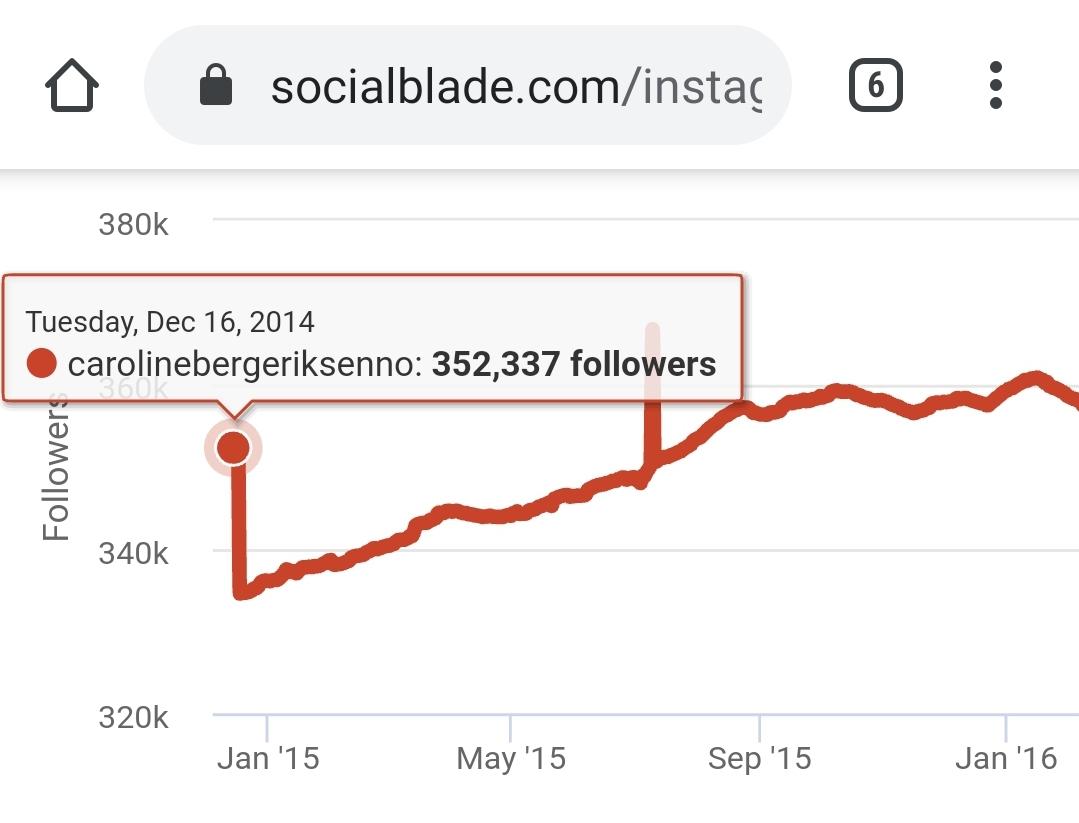The height and width of the screenshot is (823, 1079).
Task: Click the Sep '15 axis label
Action: point(759,758)
